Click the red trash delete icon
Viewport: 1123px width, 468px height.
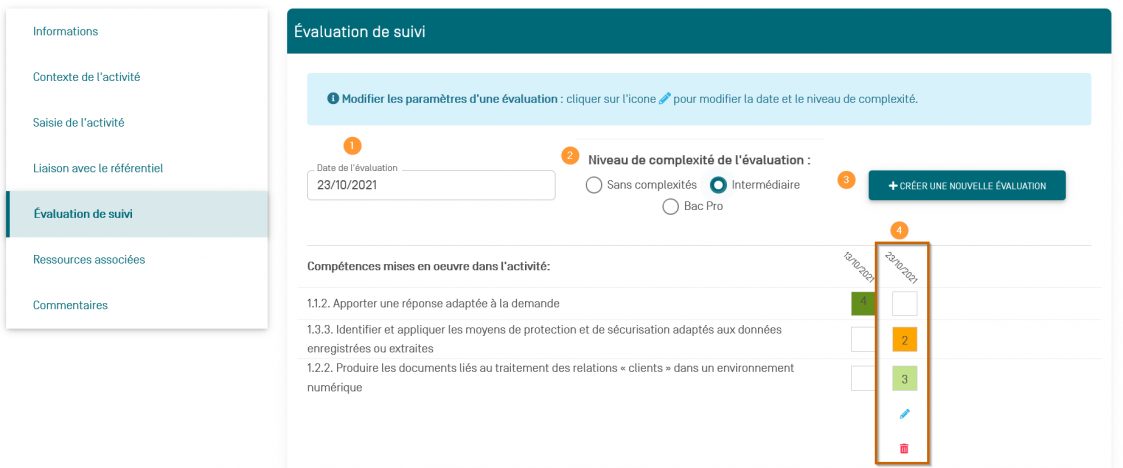[x=905, y=449]
